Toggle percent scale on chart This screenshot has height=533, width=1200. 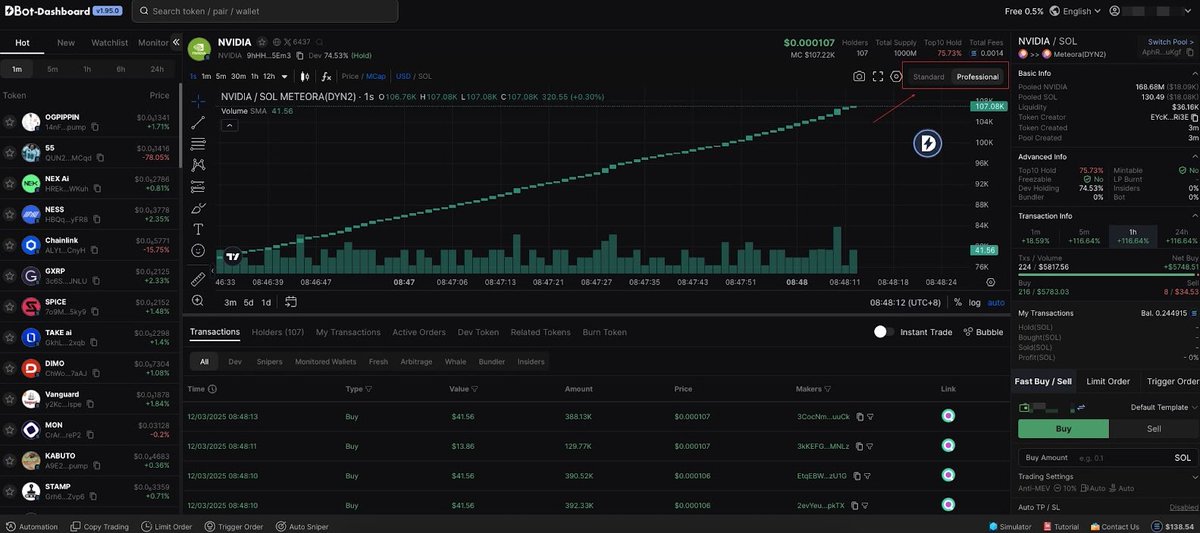point(957,302)
